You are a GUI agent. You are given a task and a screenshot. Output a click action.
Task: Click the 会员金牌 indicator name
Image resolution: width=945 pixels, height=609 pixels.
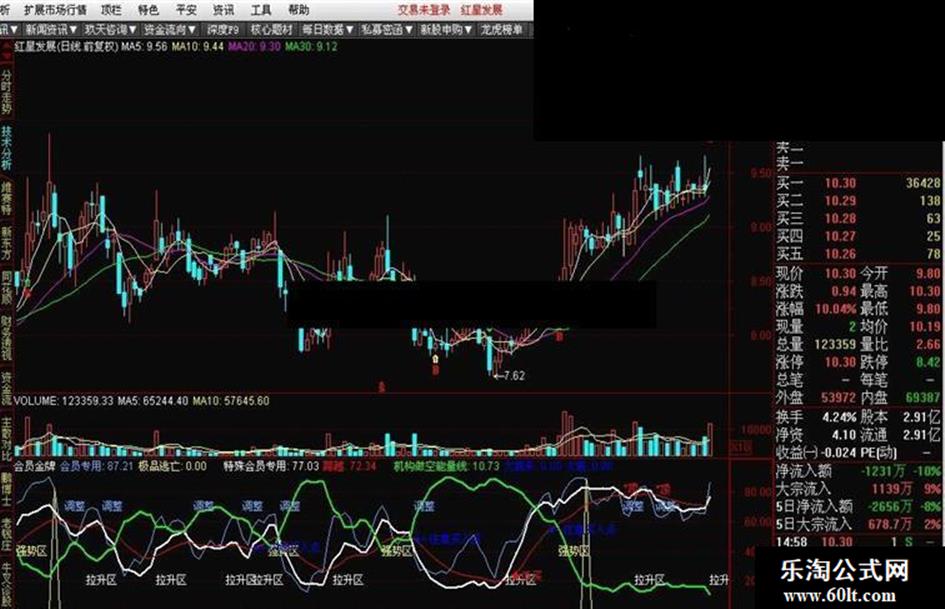point(34,466)
